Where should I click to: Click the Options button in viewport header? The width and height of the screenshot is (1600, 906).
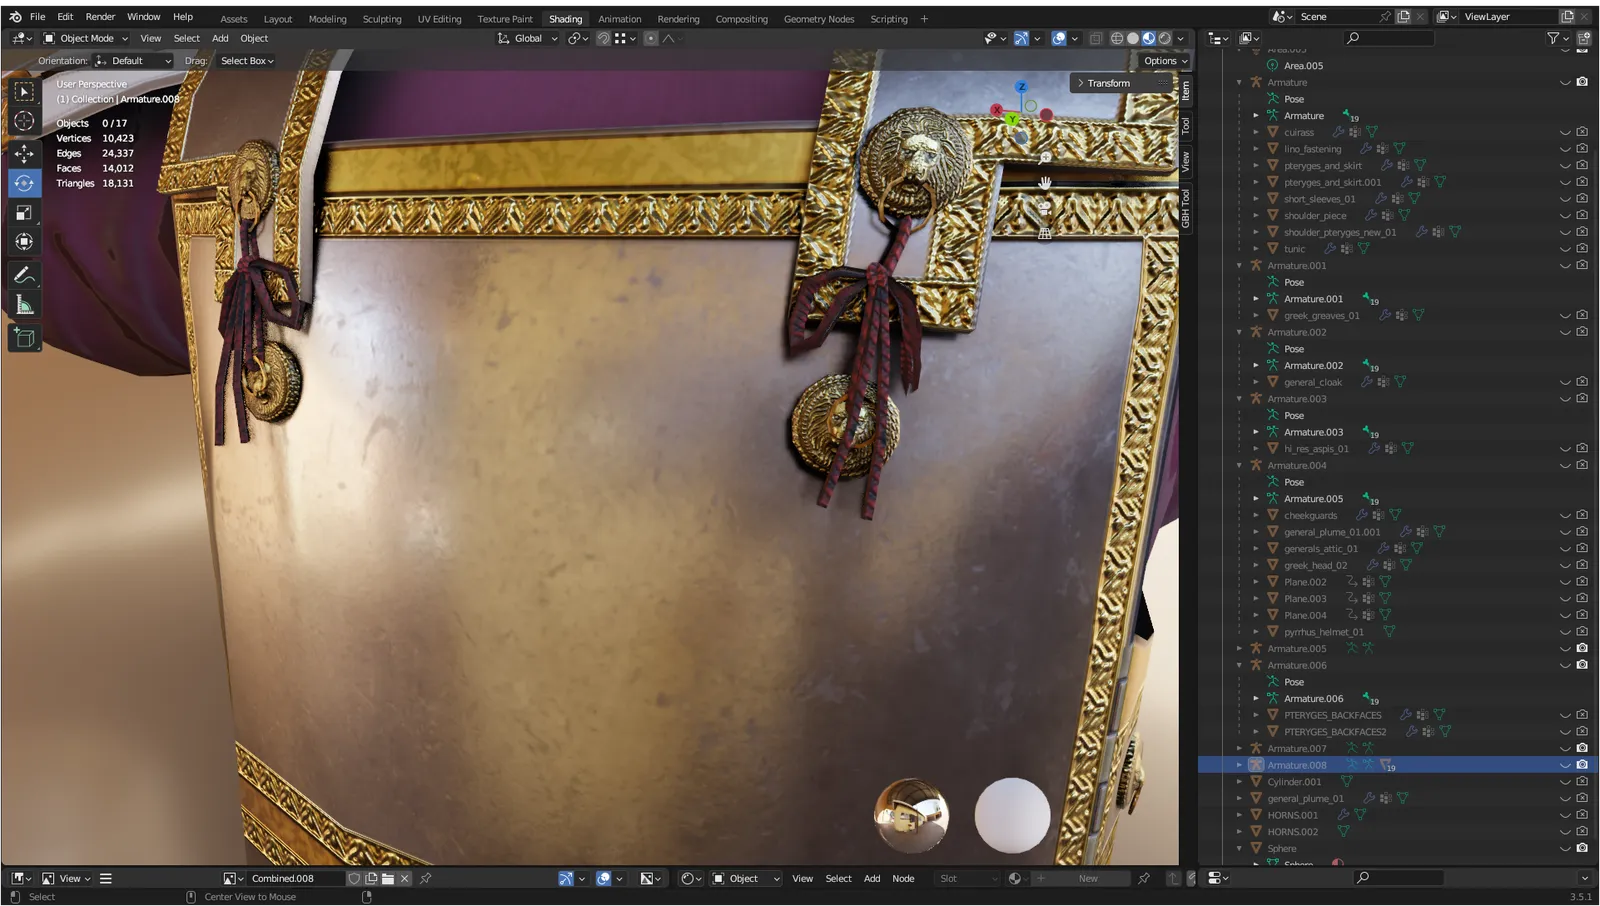pos(1166,61)
